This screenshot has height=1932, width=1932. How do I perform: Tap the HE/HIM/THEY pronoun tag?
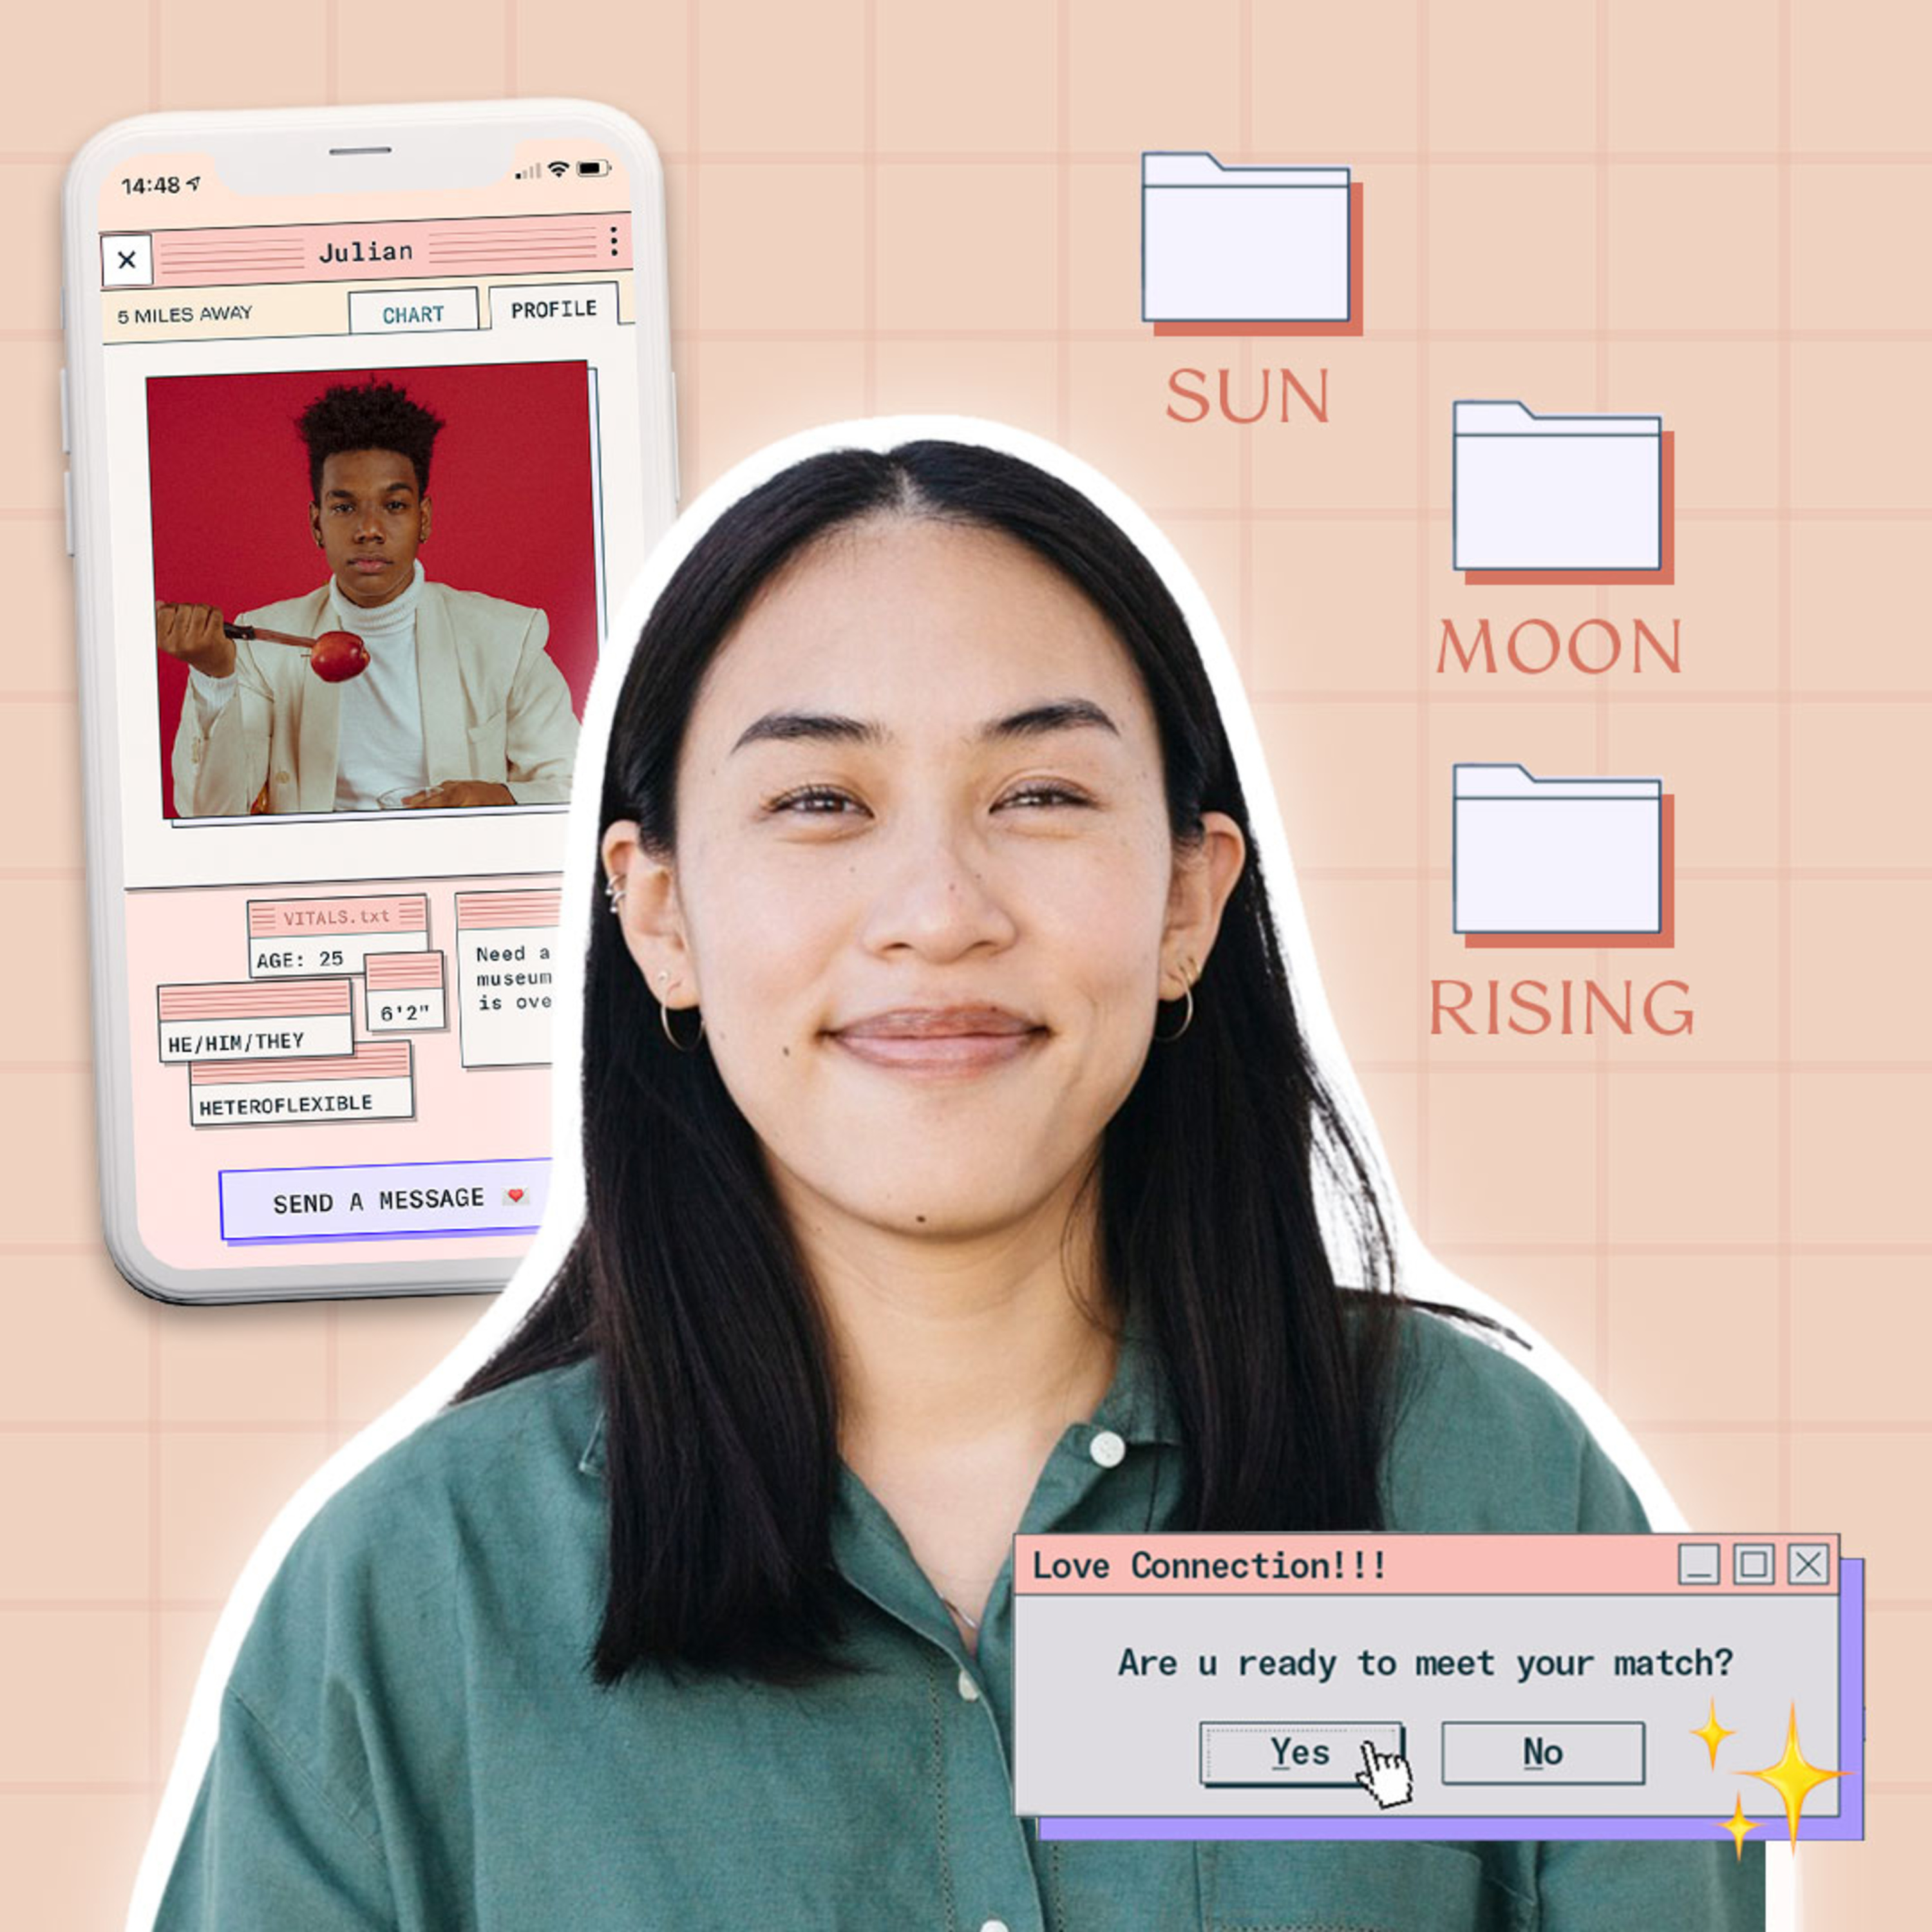coord(236,1043)
